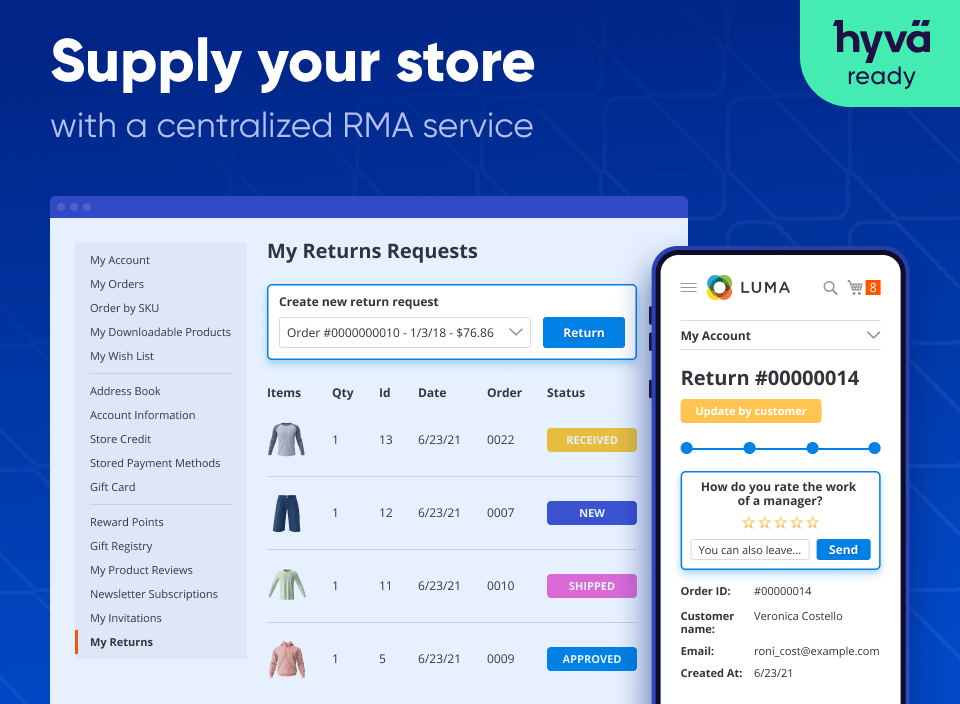Viewport: 960px width, 704px height.
Task: Click order number 0009
Action: coord(501,659)
